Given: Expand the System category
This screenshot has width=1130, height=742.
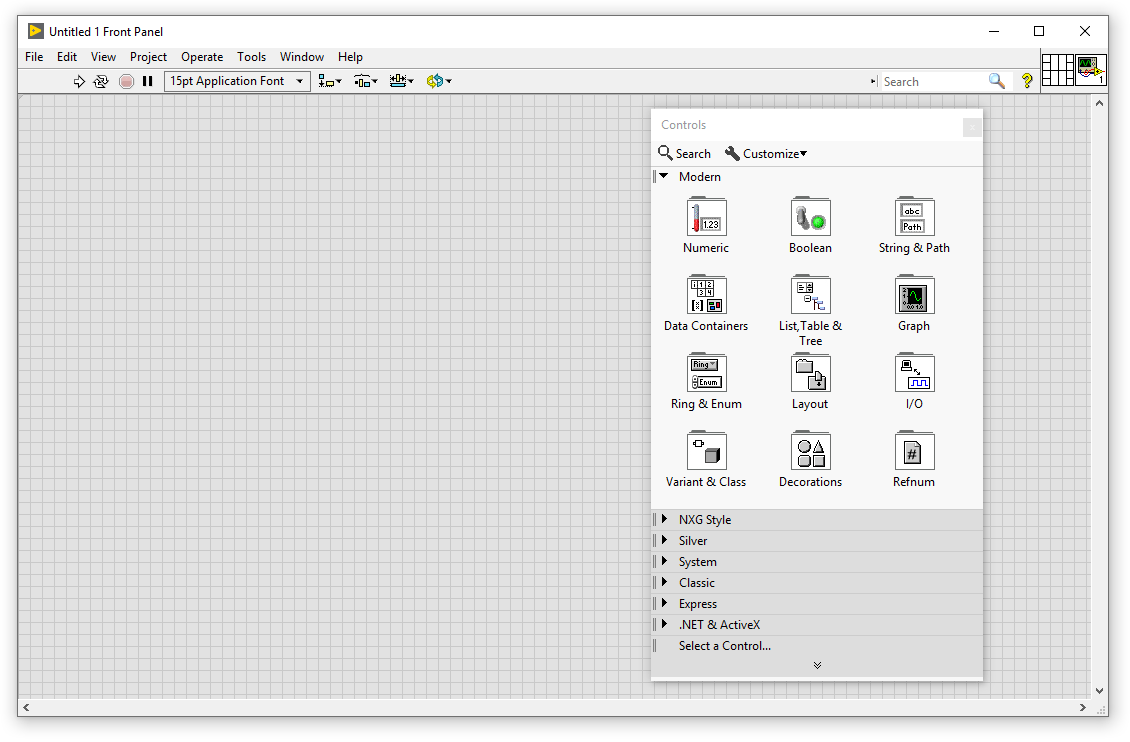Looking at the screenshot, I should point(664,560).
